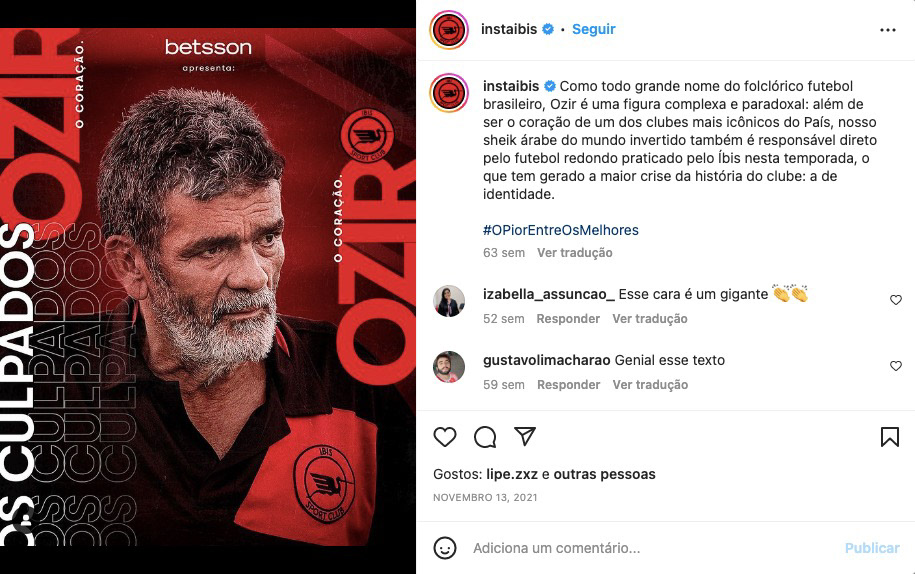
Task: Like izabella_assuncao_'s comment heart
Action: point(896,300)
